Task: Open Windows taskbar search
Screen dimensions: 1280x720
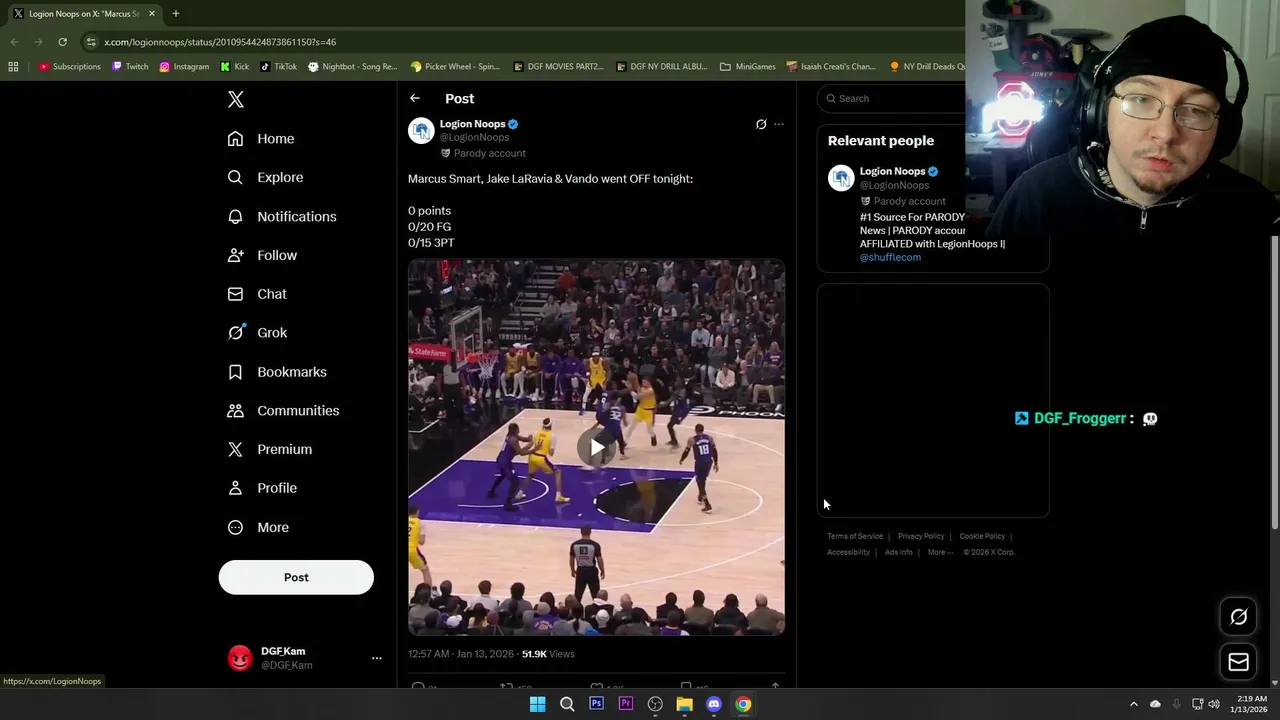Action: (x=567, y=704)
